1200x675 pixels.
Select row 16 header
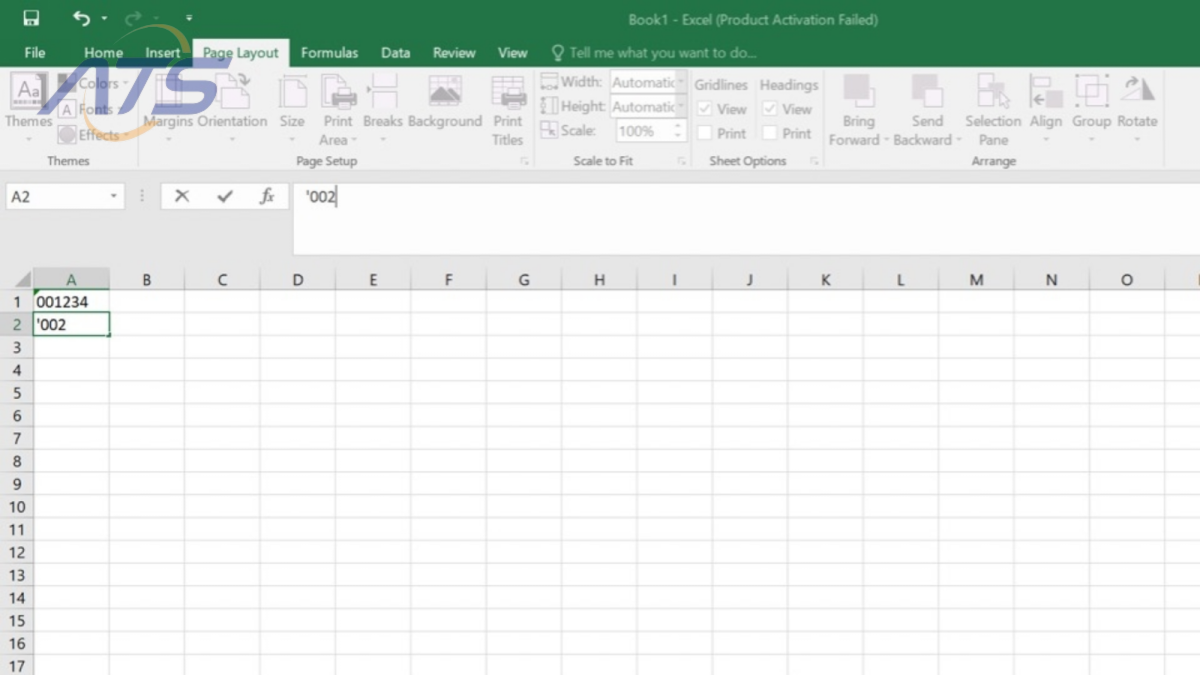[16, 644]
